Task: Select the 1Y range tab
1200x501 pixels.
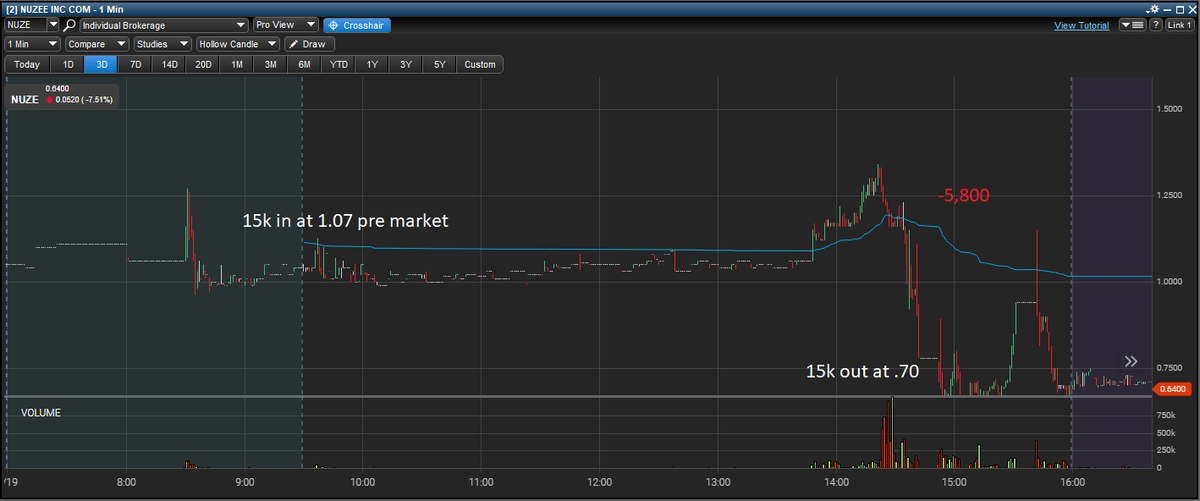Action: (x=372, y=64)
